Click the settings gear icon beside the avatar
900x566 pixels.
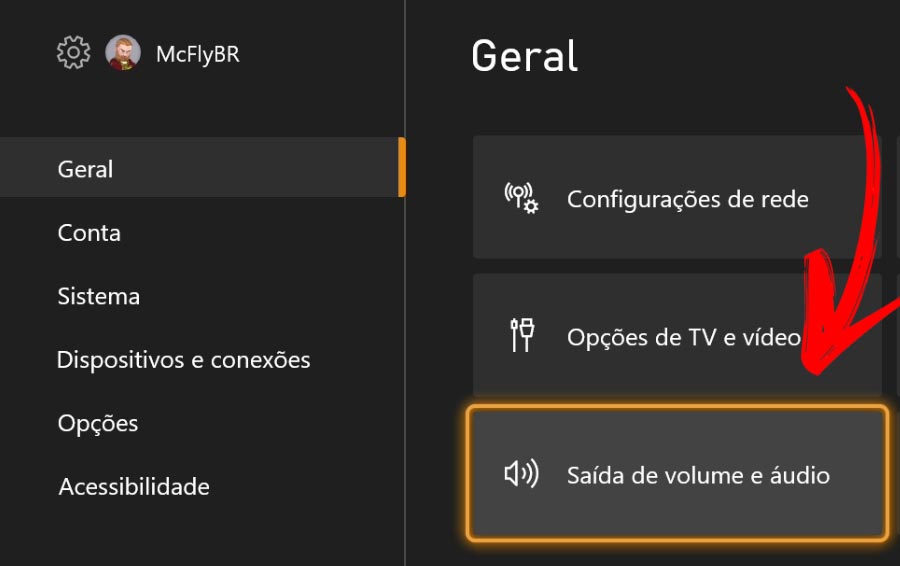tap(73, 53)
